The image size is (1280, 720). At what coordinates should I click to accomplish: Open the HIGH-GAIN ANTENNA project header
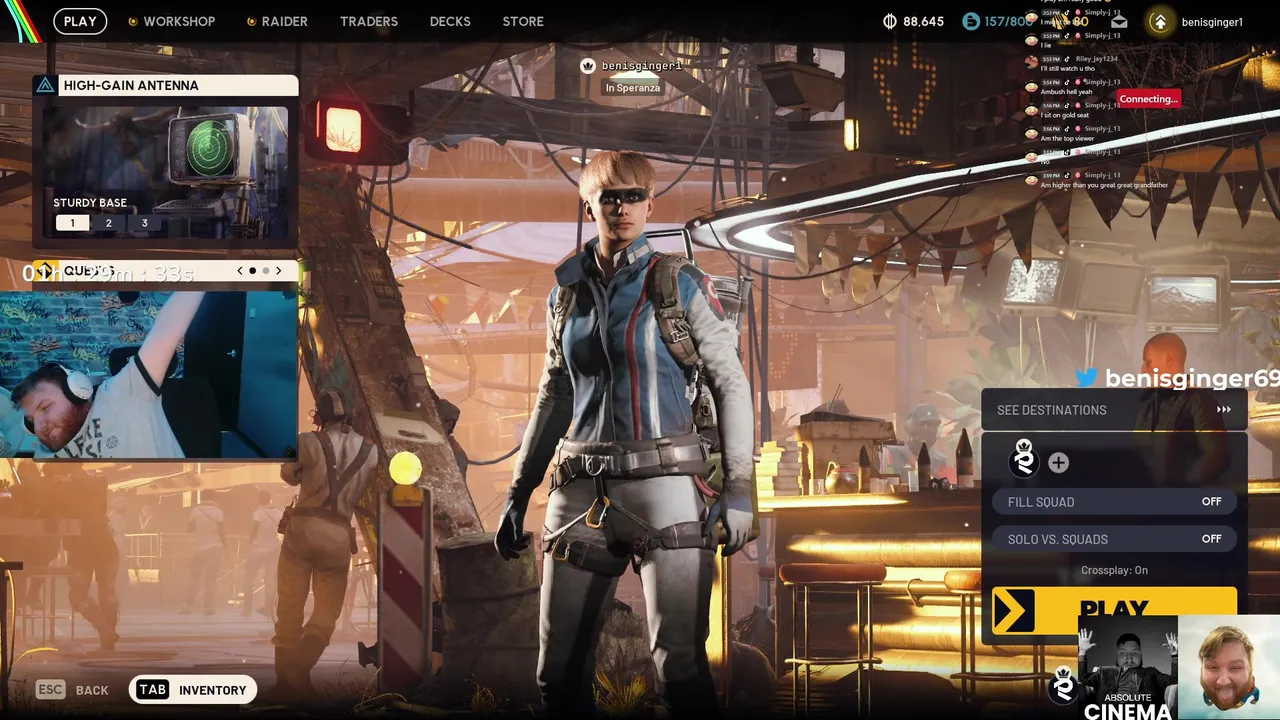pyautogui.click(x=165, y=85)
